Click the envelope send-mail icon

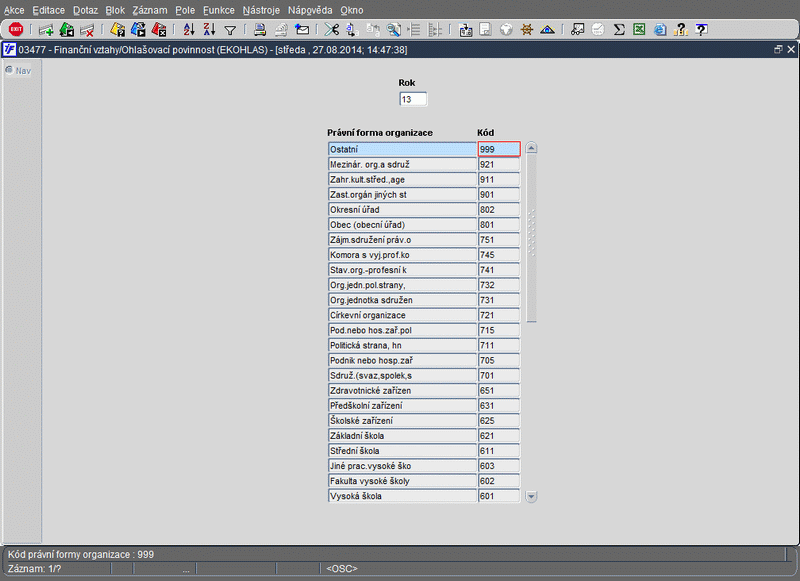(302, 30)
